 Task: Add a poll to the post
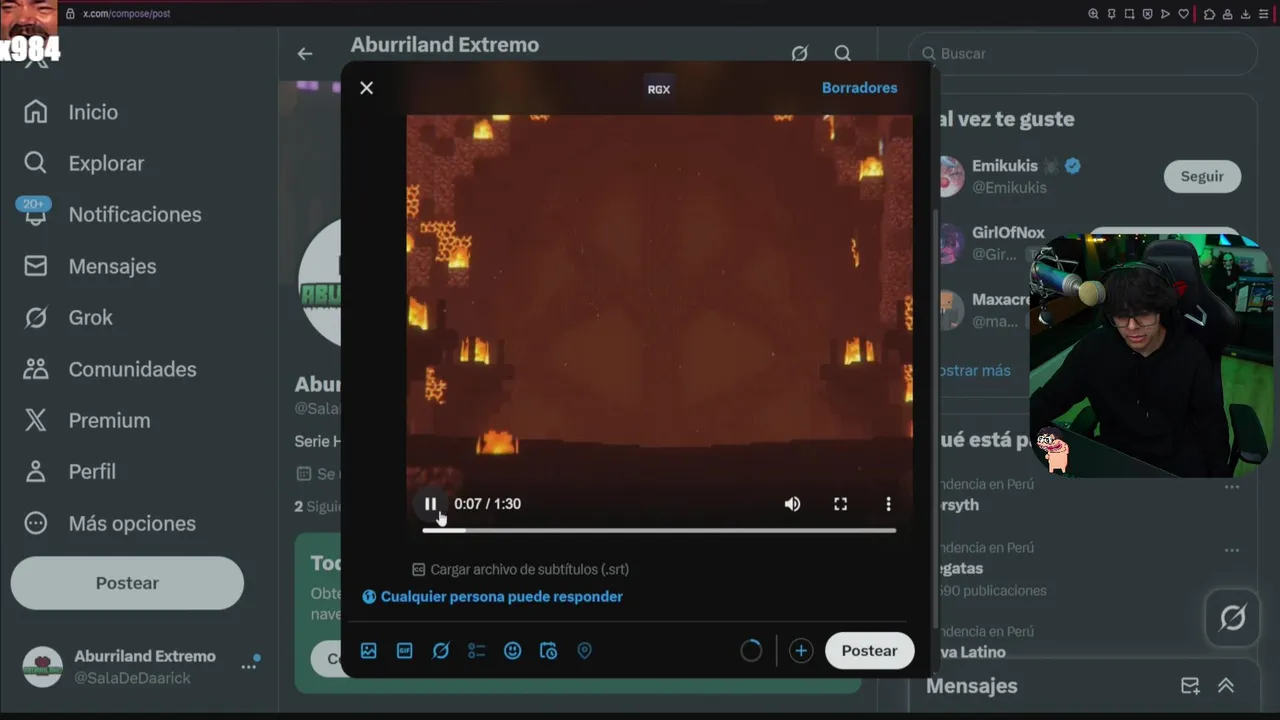(x=477, y=651)
